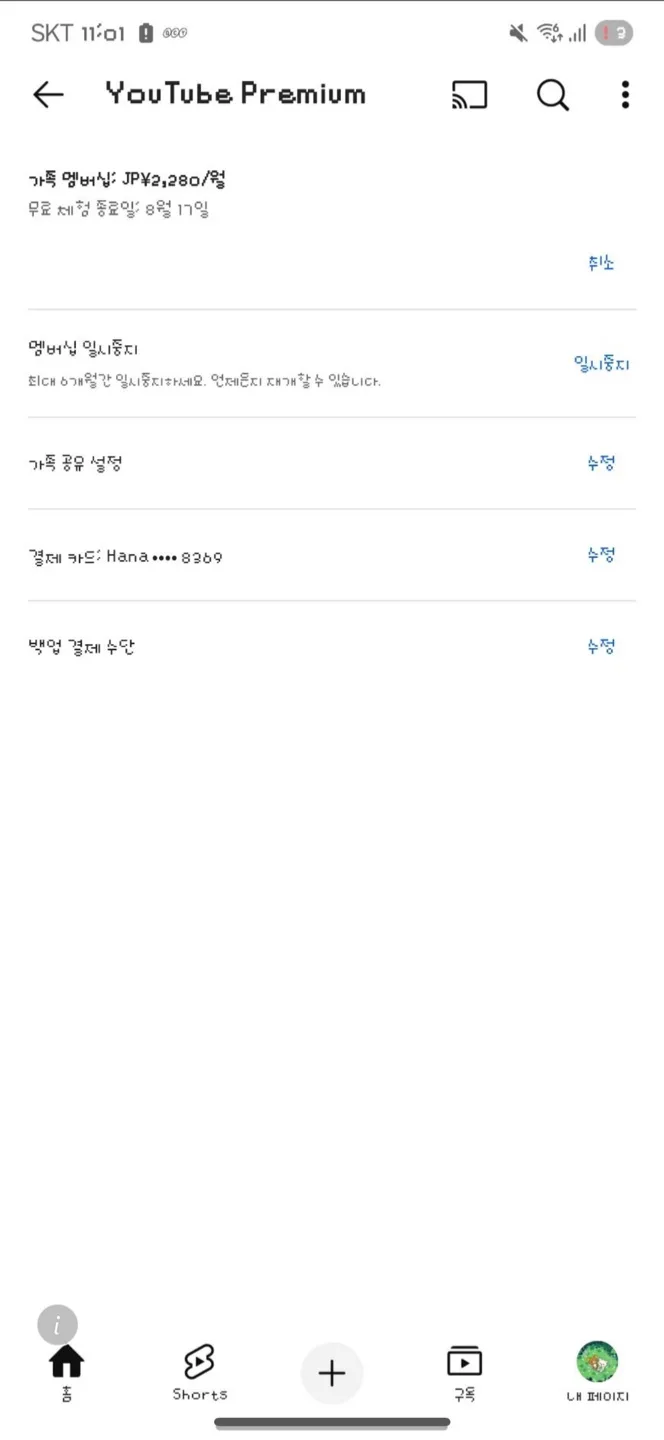Edit 가족 공유 설정 via 수정
Screen dimensions: 664x1440
[601, 463]
